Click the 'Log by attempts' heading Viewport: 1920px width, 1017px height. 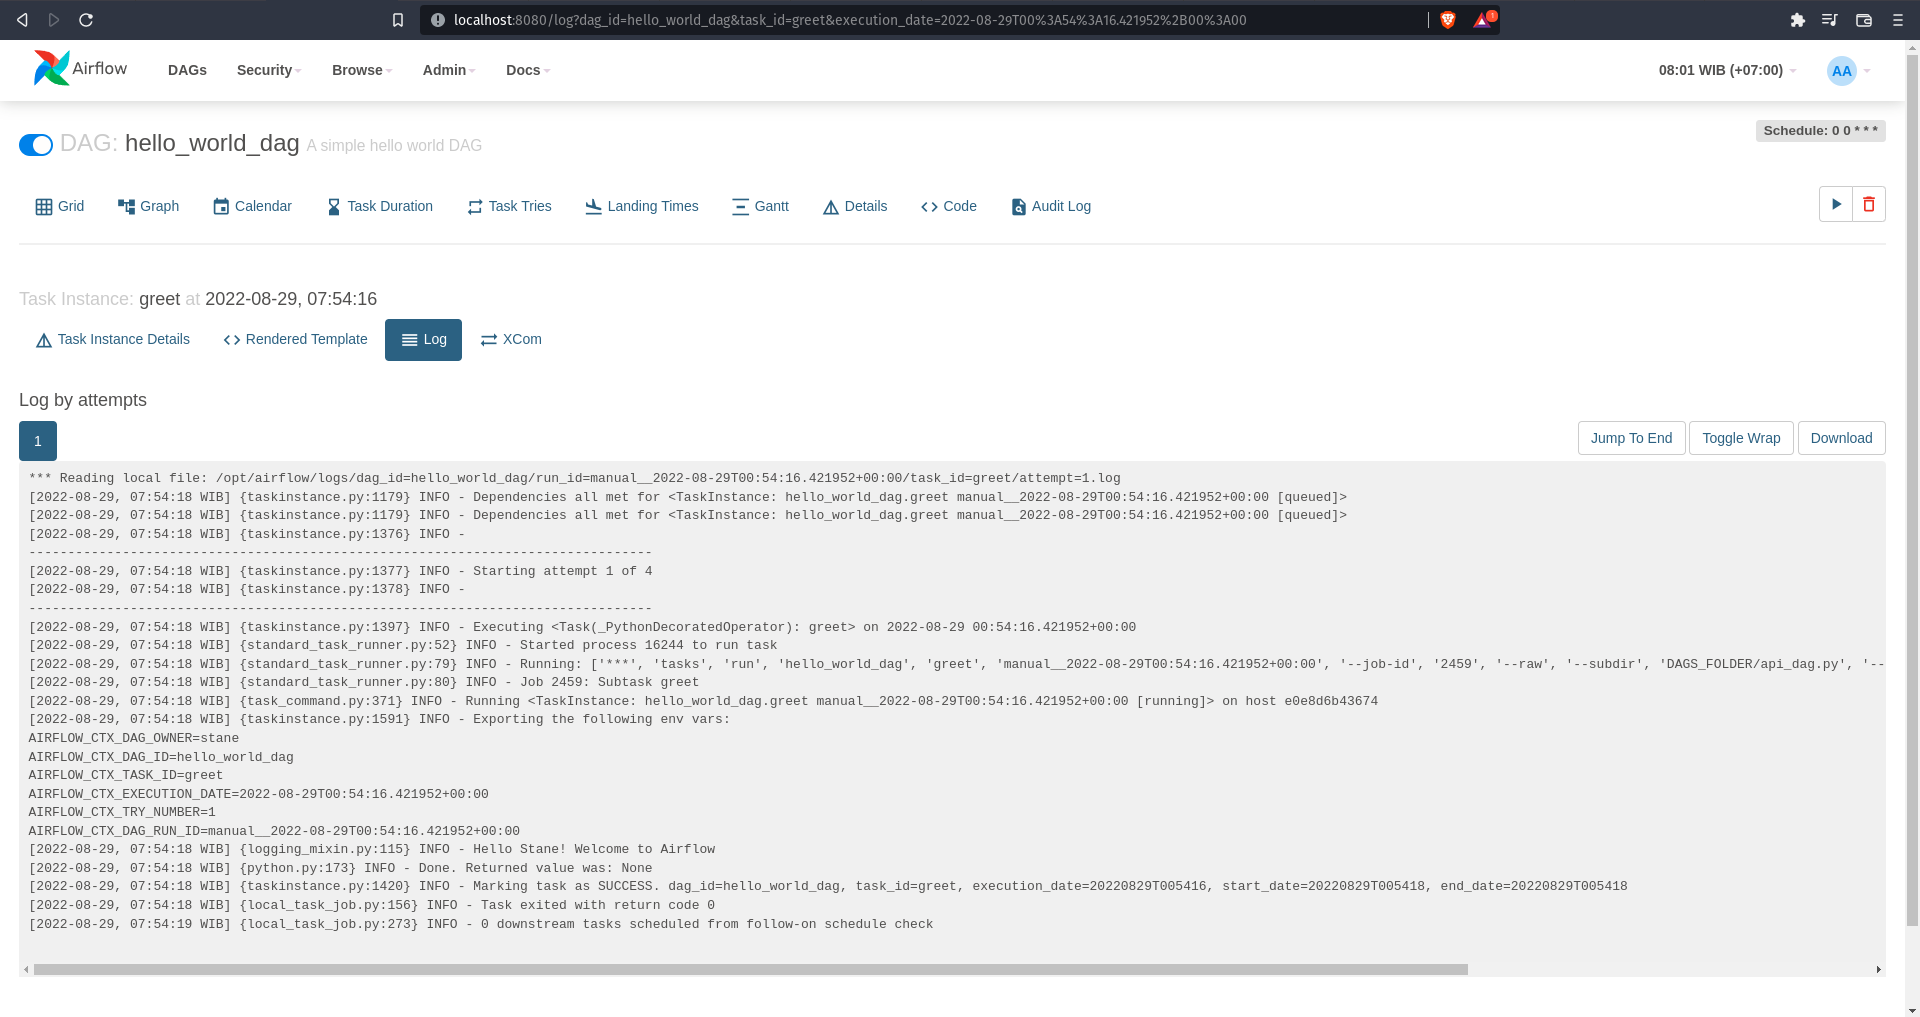point(83,400)
